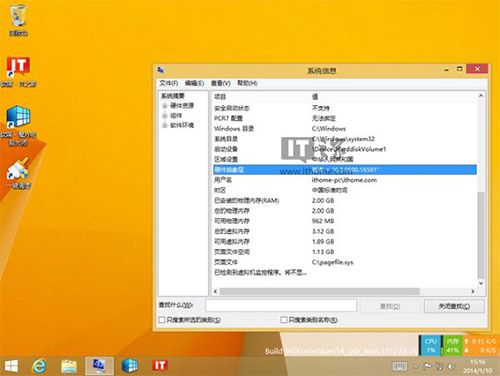This screenshot has width=500, height=376.
Task: Close the System Information window
Action: tap(477, 69)
